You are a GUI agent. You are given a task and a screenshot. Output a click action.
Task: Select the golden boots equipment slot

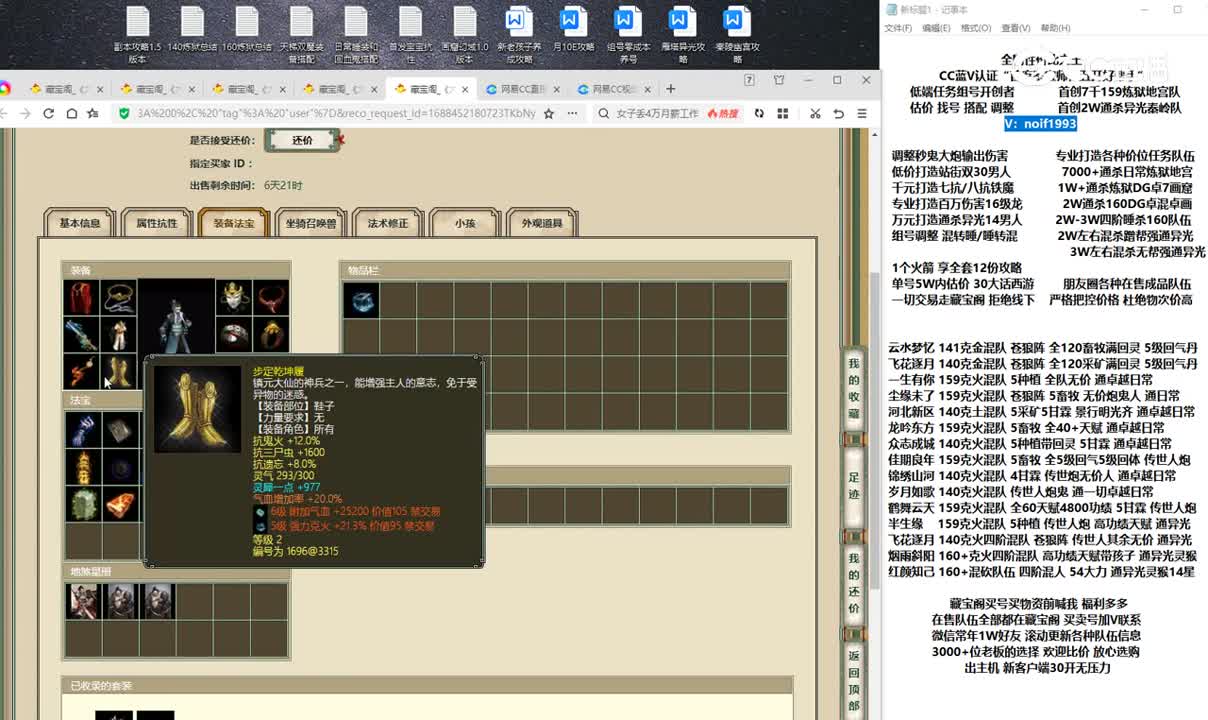[118, 371]
